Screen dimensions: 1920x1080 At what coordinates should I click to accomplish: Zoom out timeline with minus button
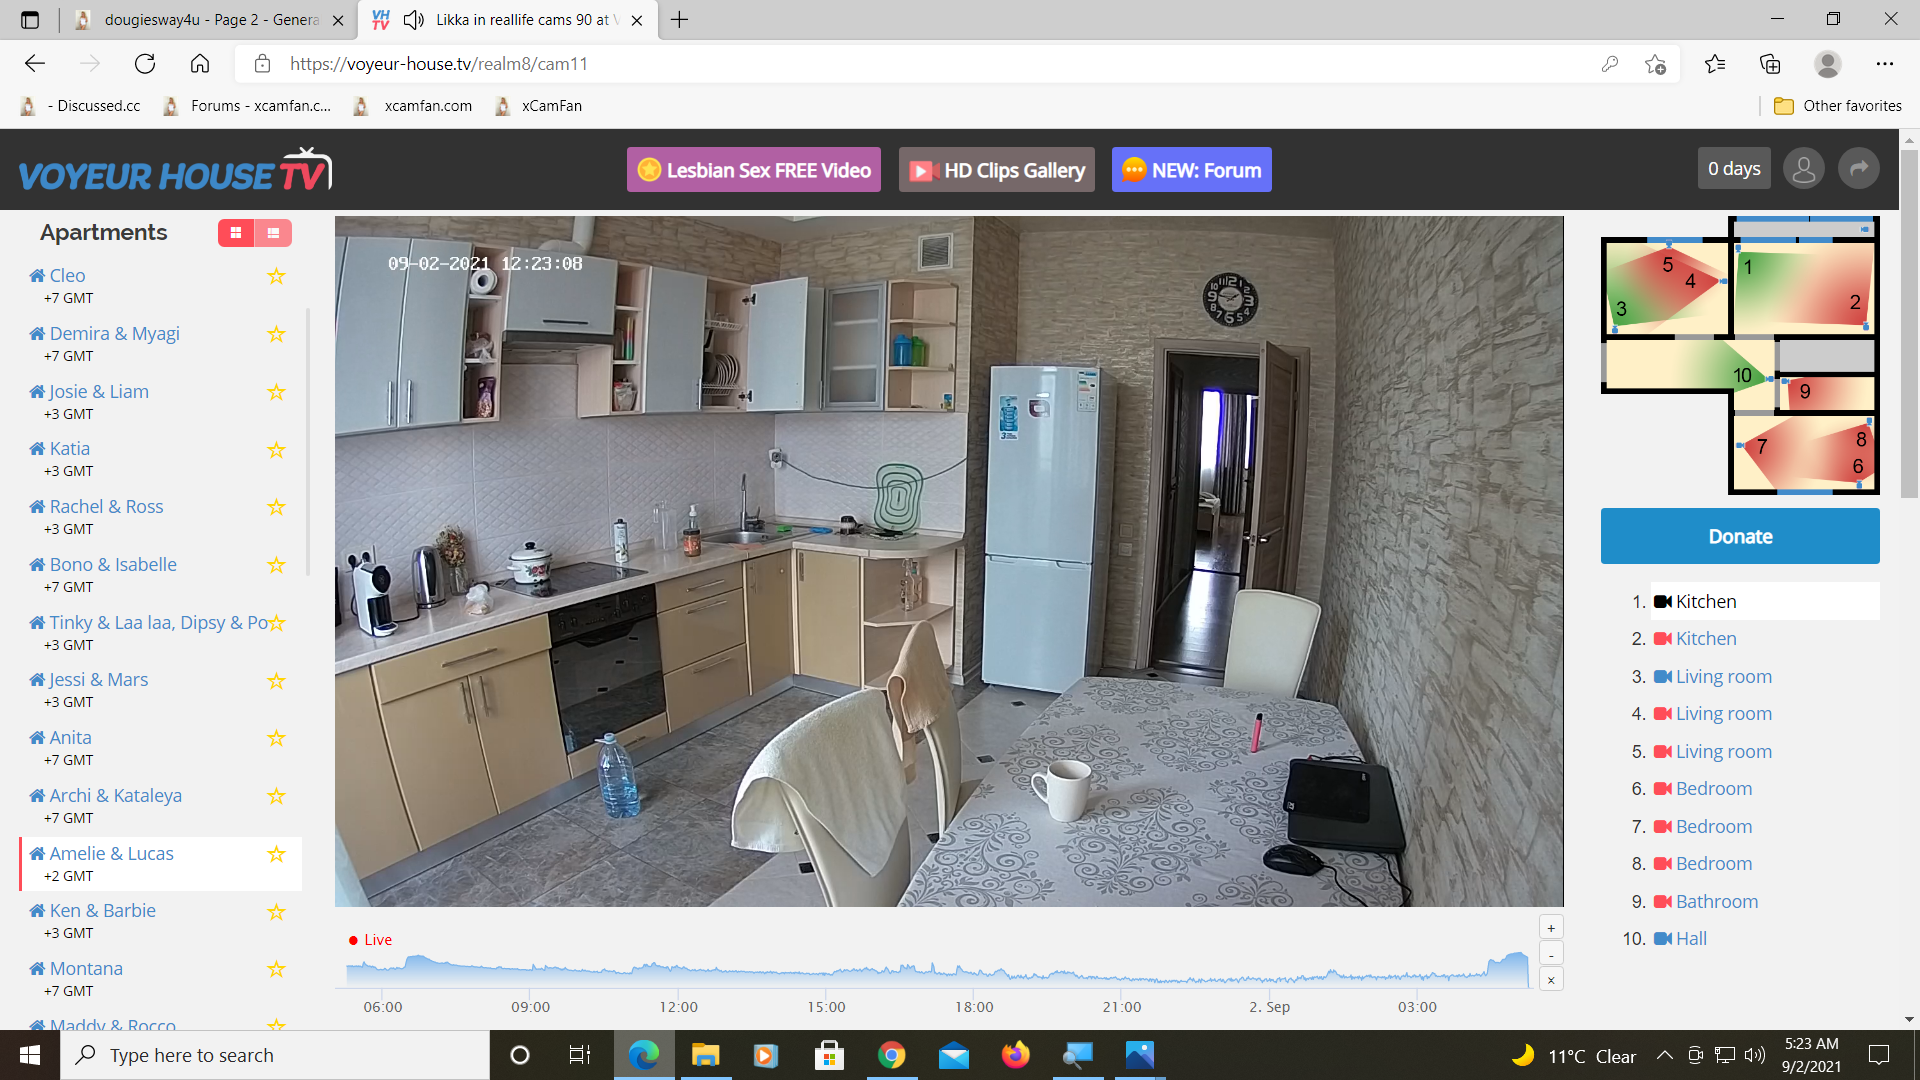pyautogui.click(x=1551, y=954)
